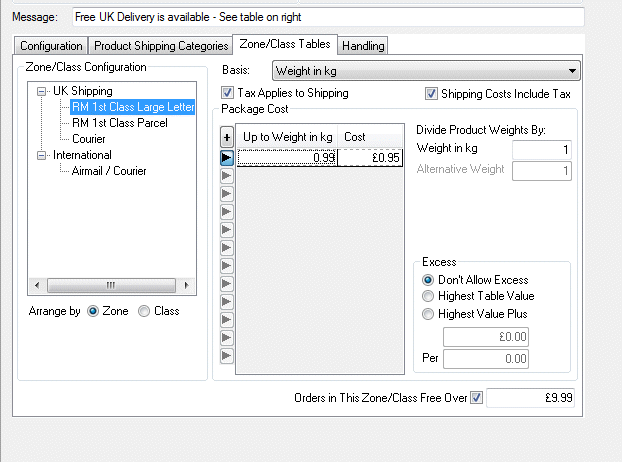The image size is (622, 462).
Task: Select Airmail / Courier tree item
Action: point(109,171)
